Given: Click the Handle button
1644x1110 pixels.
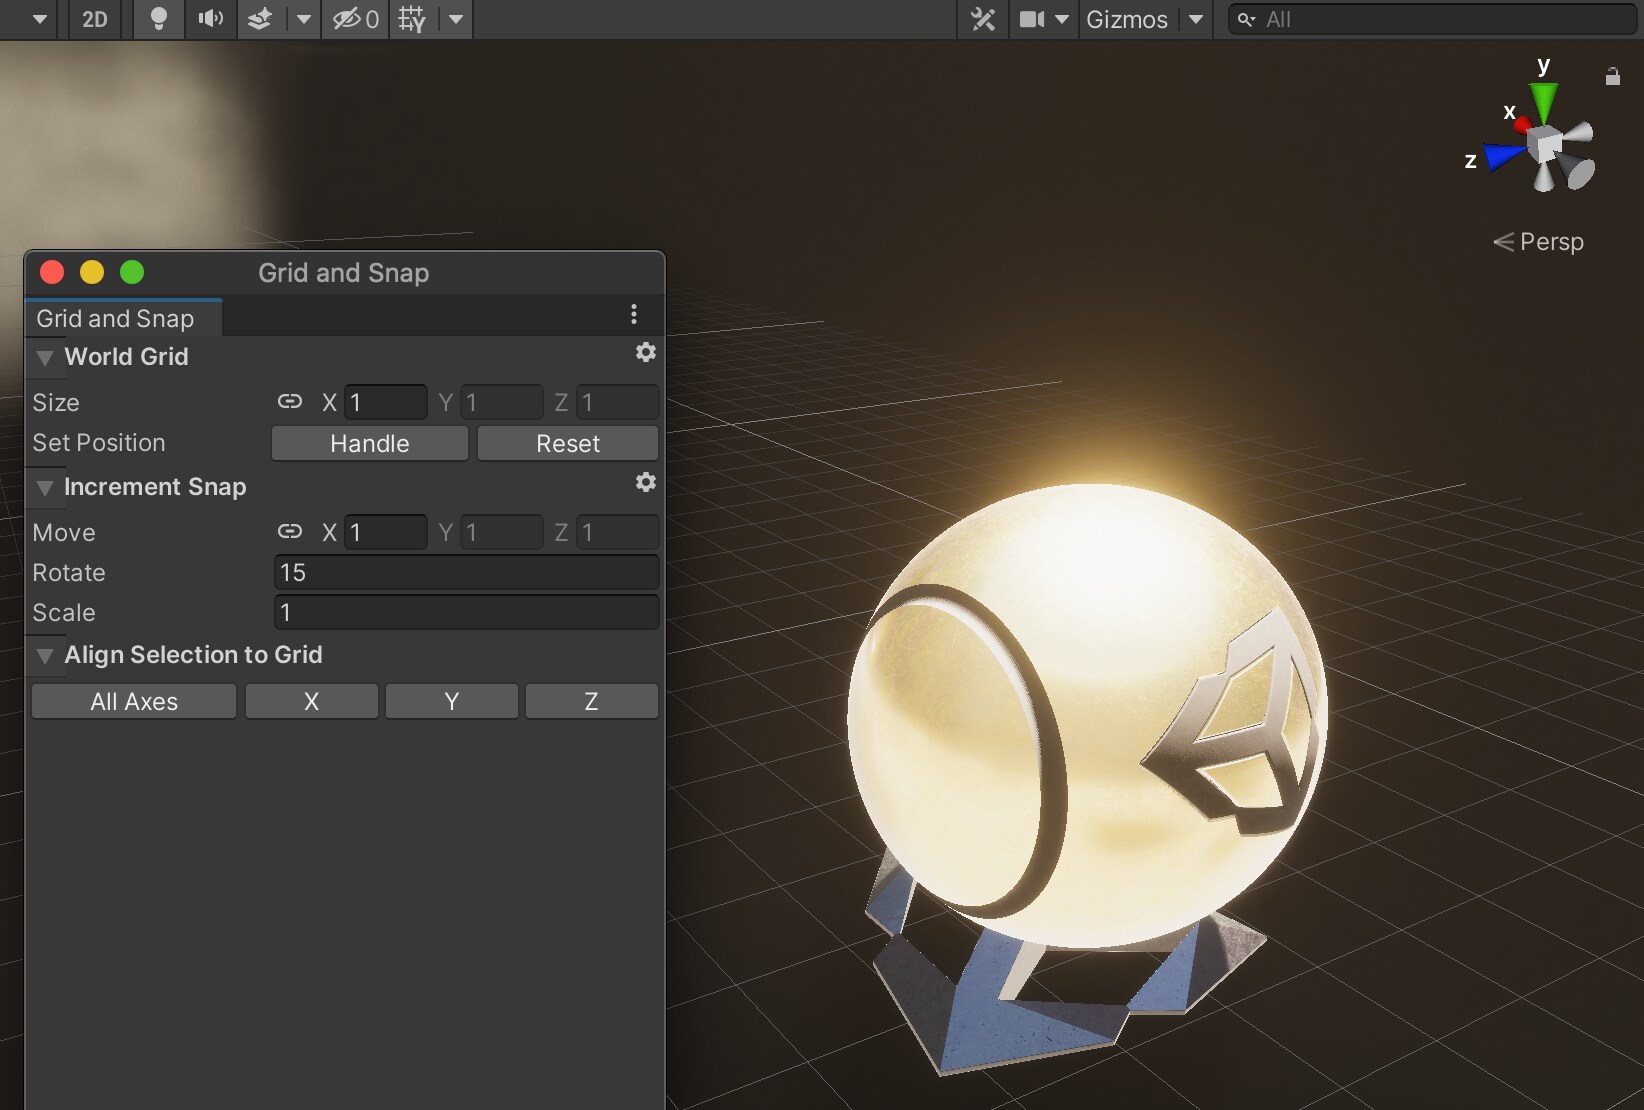Looking at the screenshot, I should click(x=370, y=444).
